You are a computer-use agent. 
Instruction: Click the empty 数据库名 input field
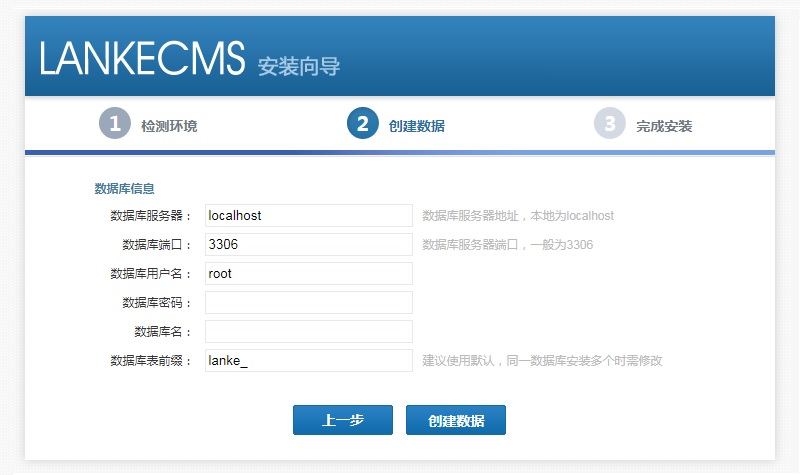pos(309,332)
